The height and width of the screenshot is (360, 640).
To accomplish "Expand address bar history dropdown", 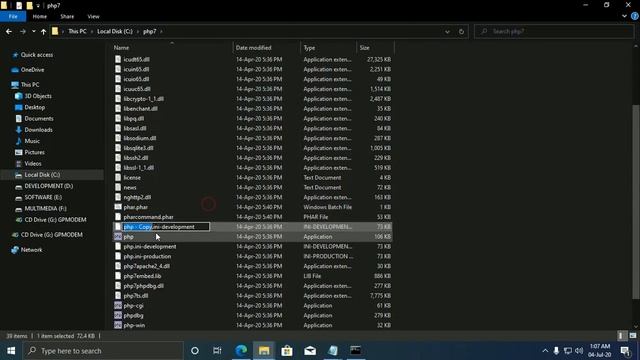I will click(x=447, y=31).
